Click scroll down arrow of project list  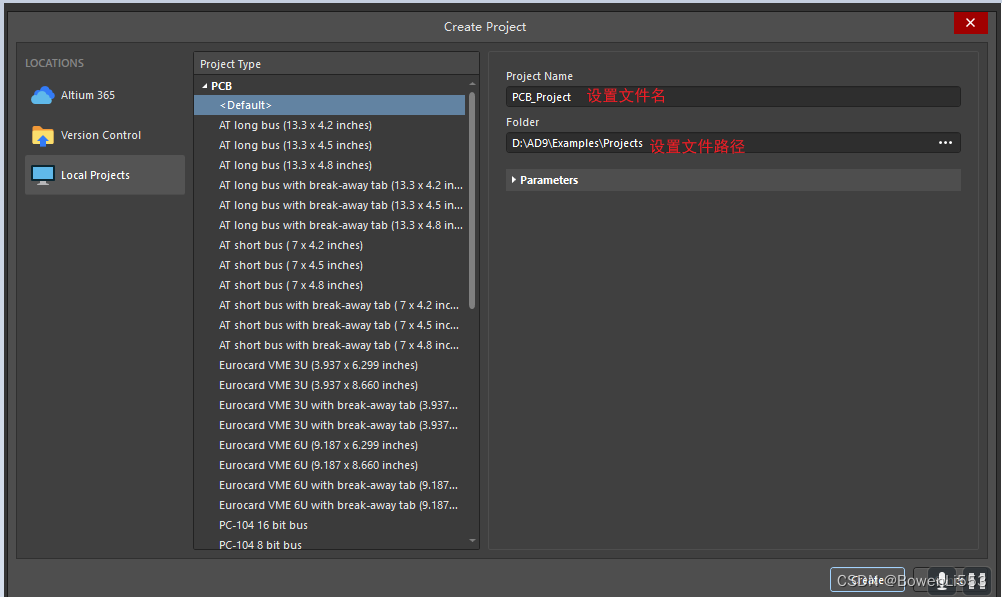coord(472,541)
